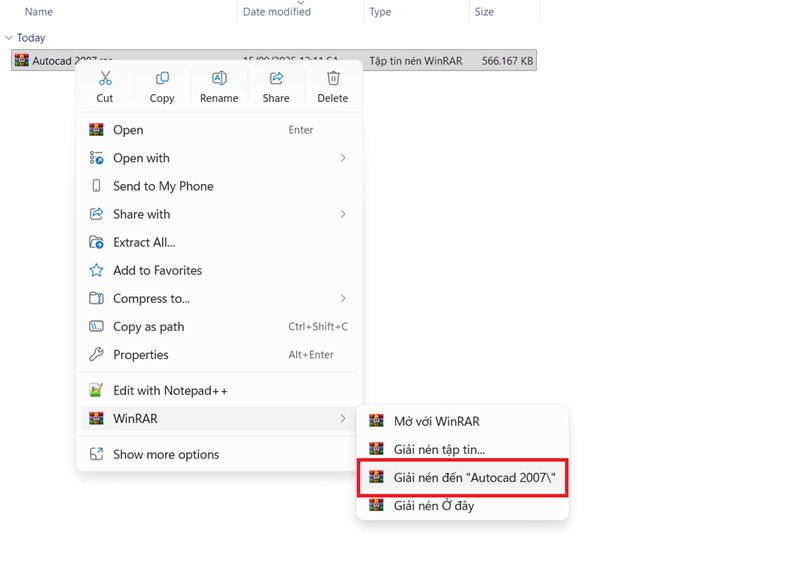
Task: Click the Cut scissors icon
Action: [x=105, y=79]
